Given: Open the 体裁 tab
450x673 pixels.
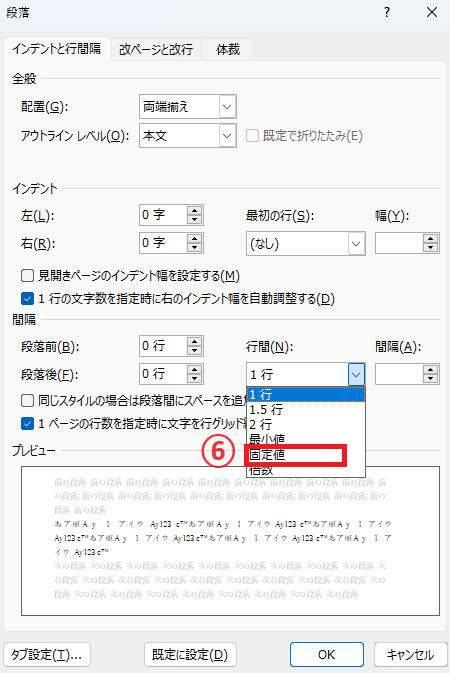Looking at the screenshot, I should [228, 49].
